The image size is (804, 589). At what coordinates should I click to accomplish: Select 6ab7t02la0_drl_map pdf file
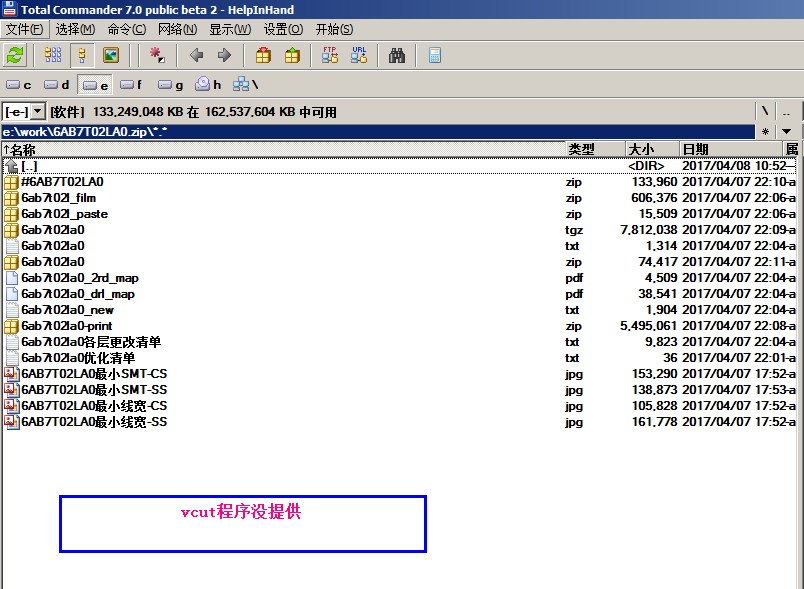pos(400,294)
